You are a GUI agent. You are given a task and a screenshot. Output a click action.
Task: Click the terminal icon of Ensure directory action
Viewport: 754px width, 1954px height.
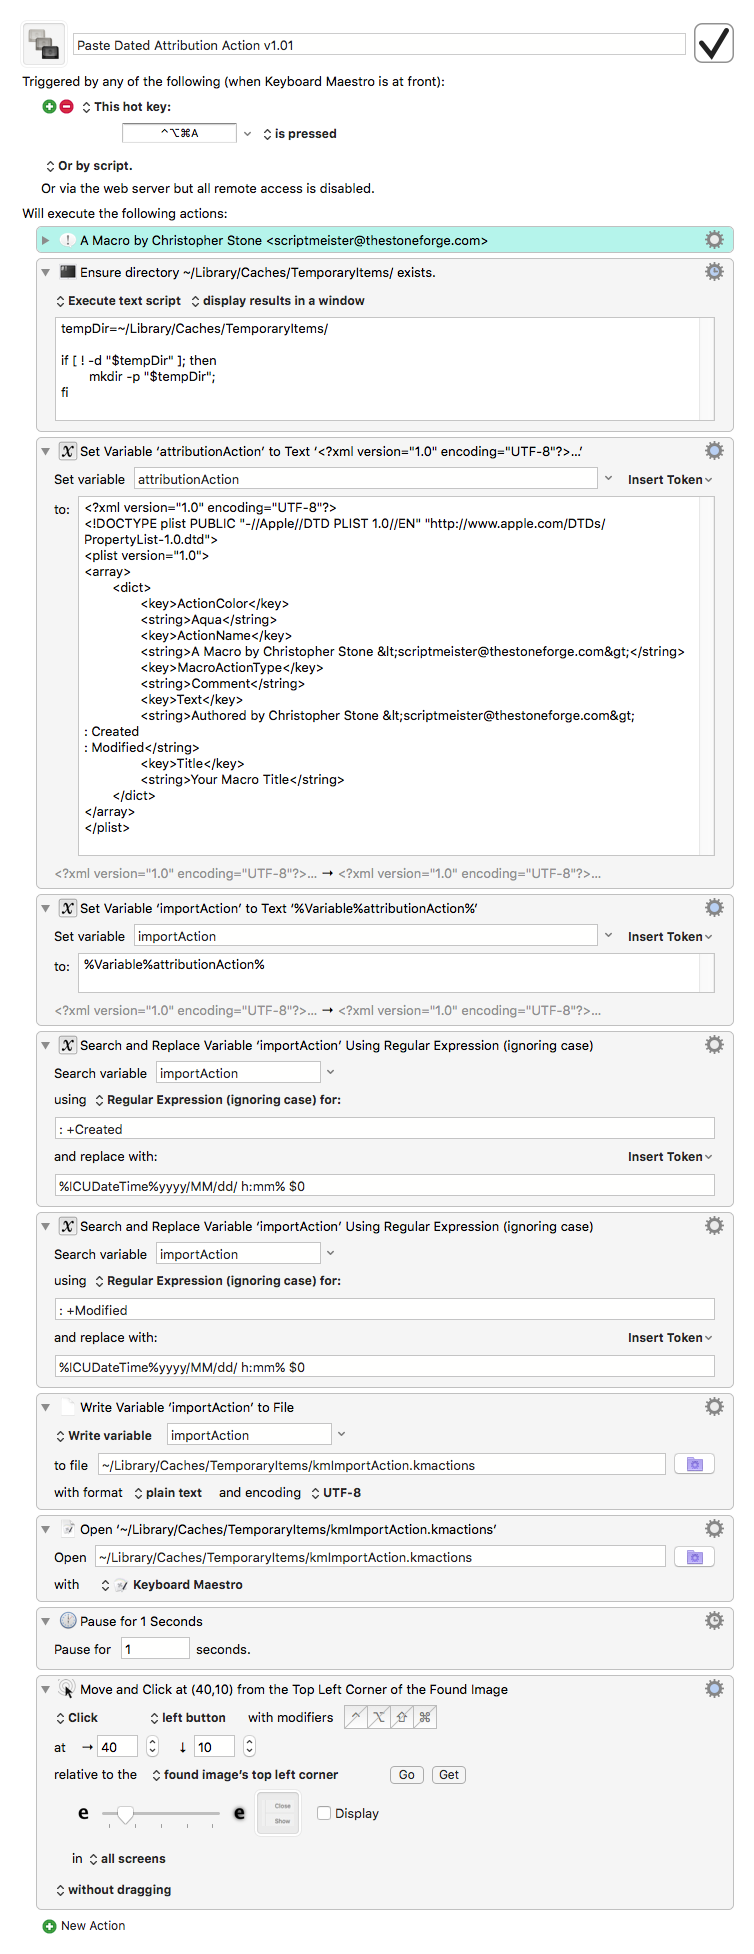(x=68, y=272)
